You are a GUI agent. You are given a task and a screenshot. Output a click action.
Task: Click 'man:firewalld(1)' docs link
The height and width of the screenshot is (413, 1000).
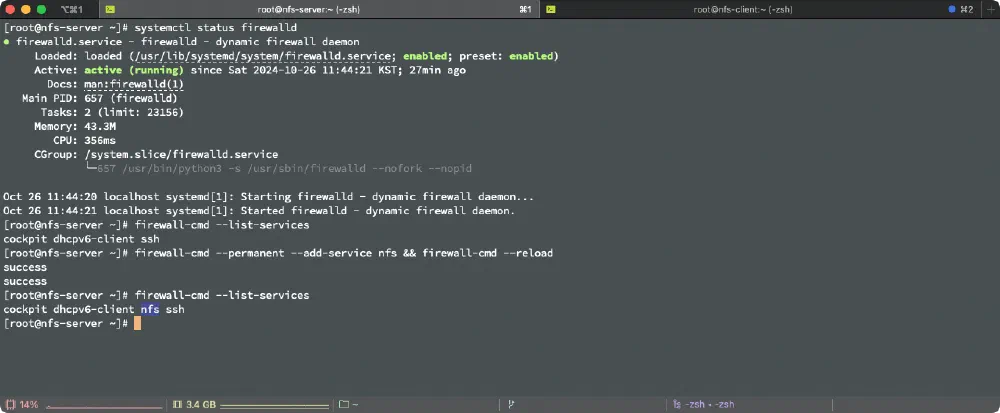(x=134, y=84)
